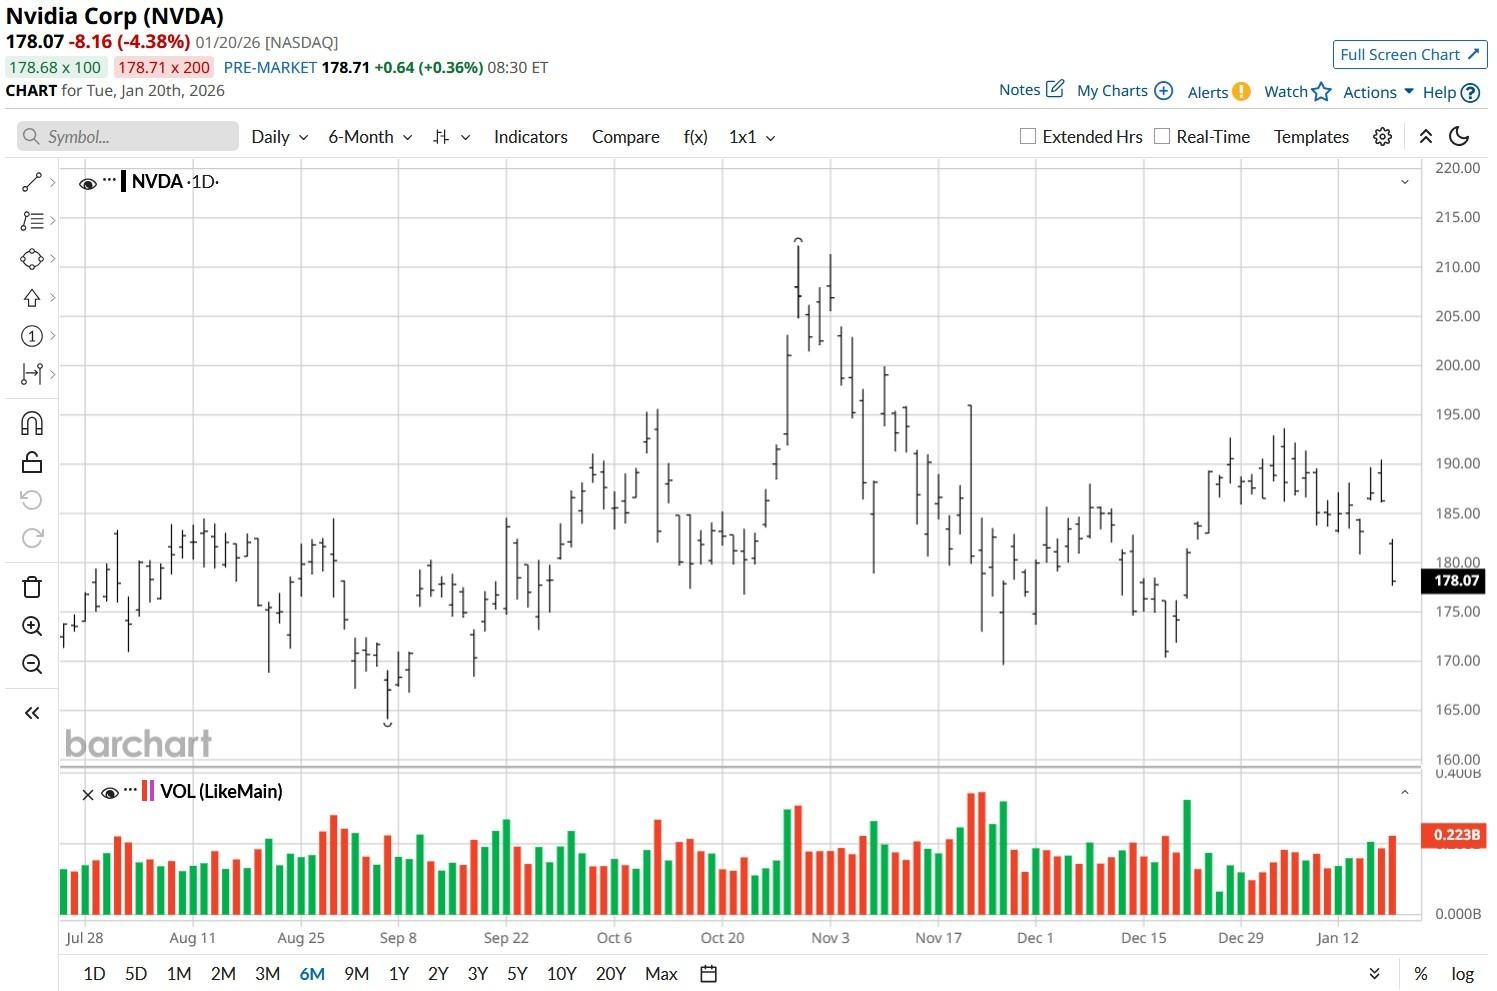Click the Help question mark icon

[x=1470, y=92]
